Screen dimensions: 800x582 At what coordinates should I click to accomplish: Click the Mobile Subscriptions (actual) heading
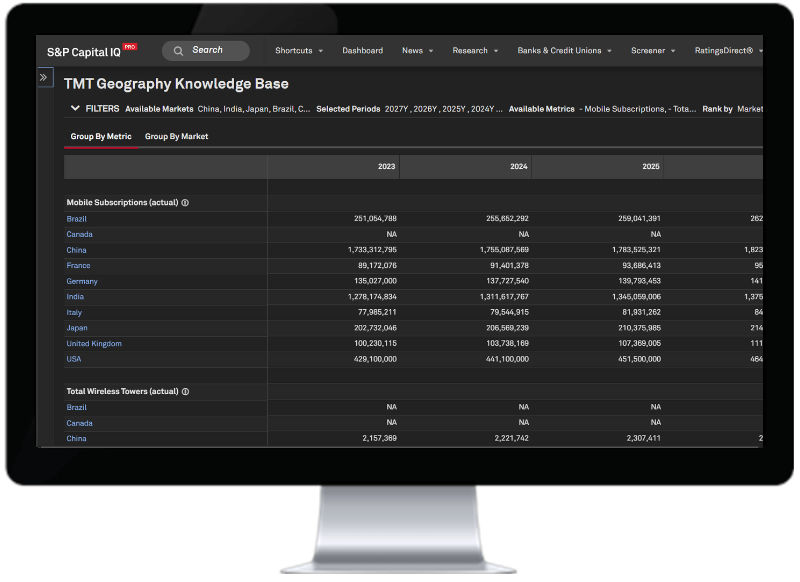pyautogui.click(x=122, y=203)
